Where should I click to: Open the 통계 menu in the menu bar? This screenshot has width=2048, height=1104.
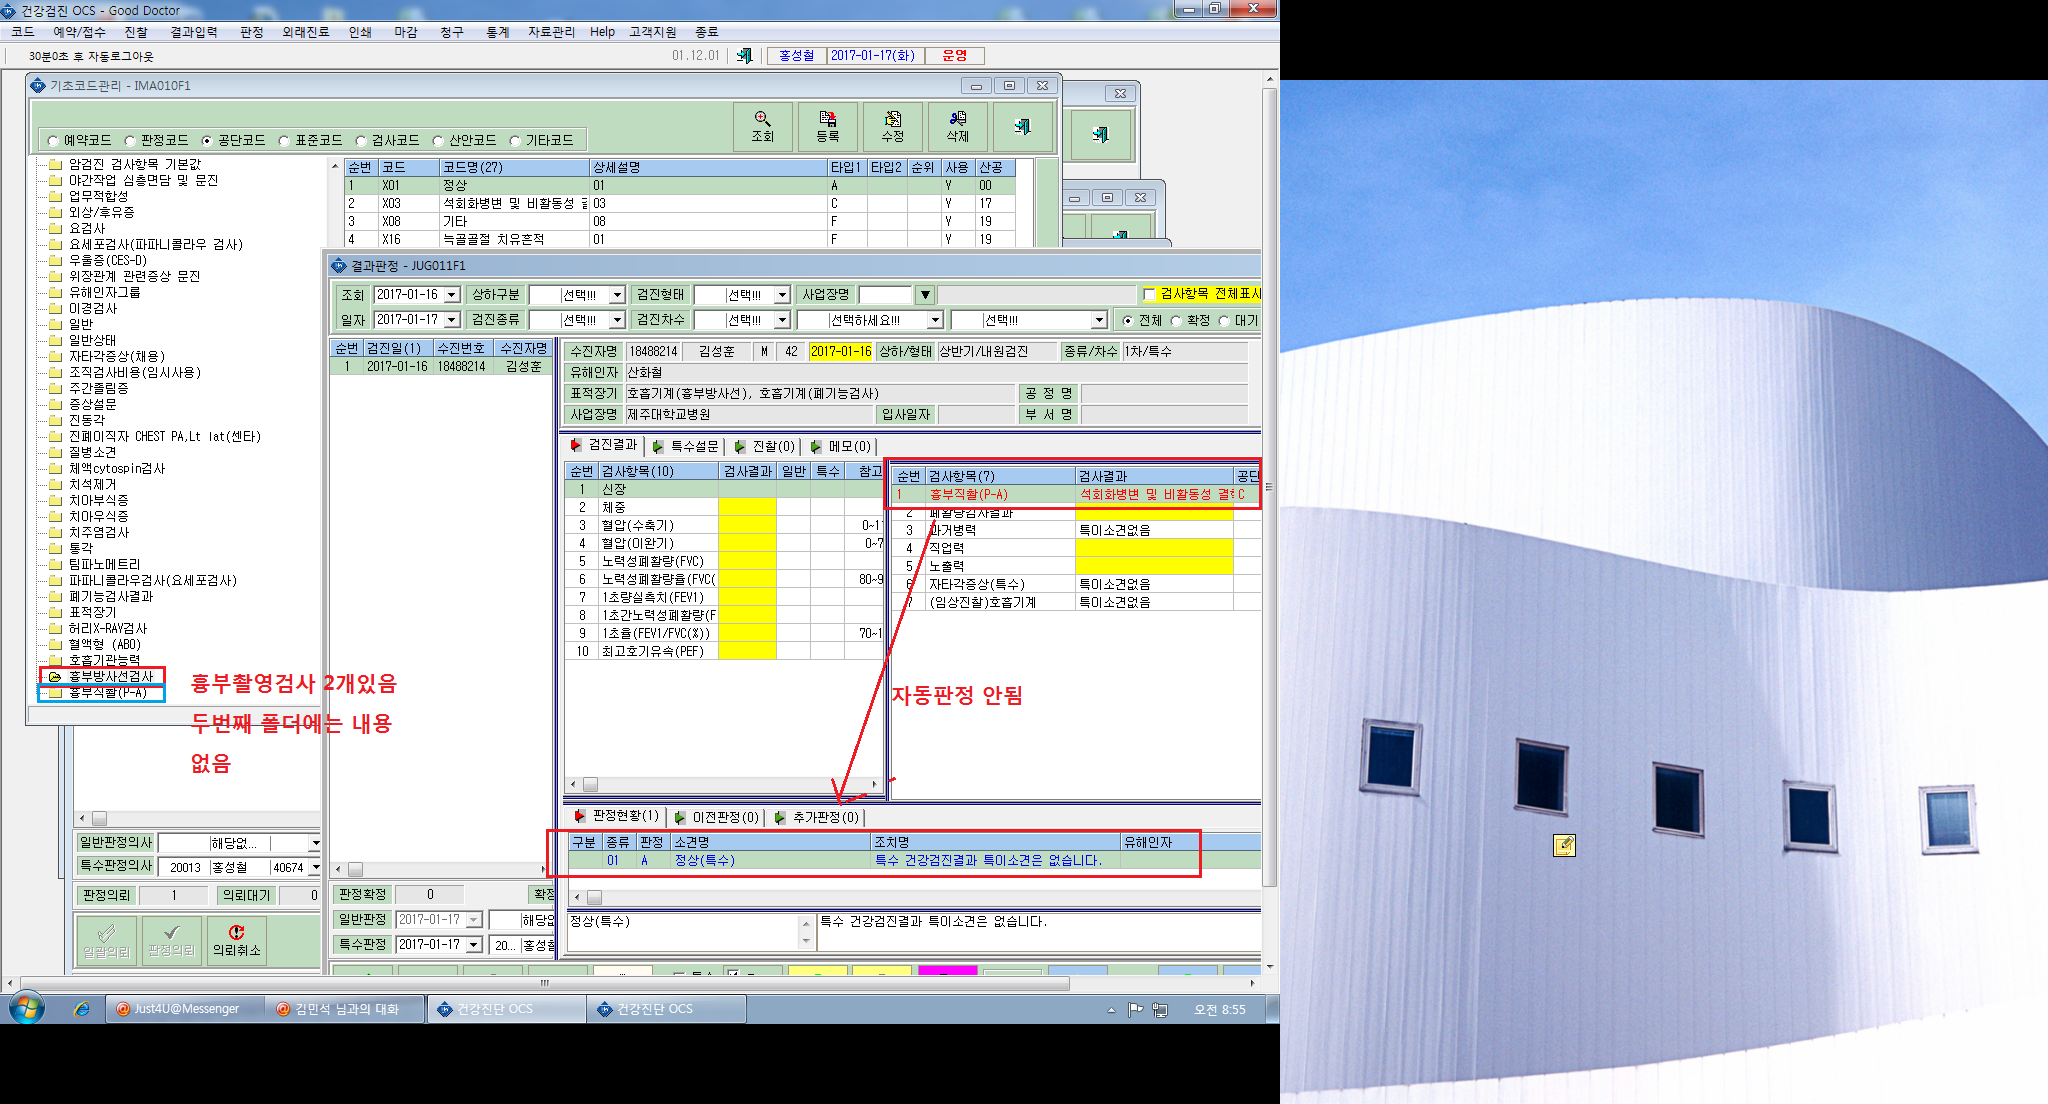[x=497, y=32]
